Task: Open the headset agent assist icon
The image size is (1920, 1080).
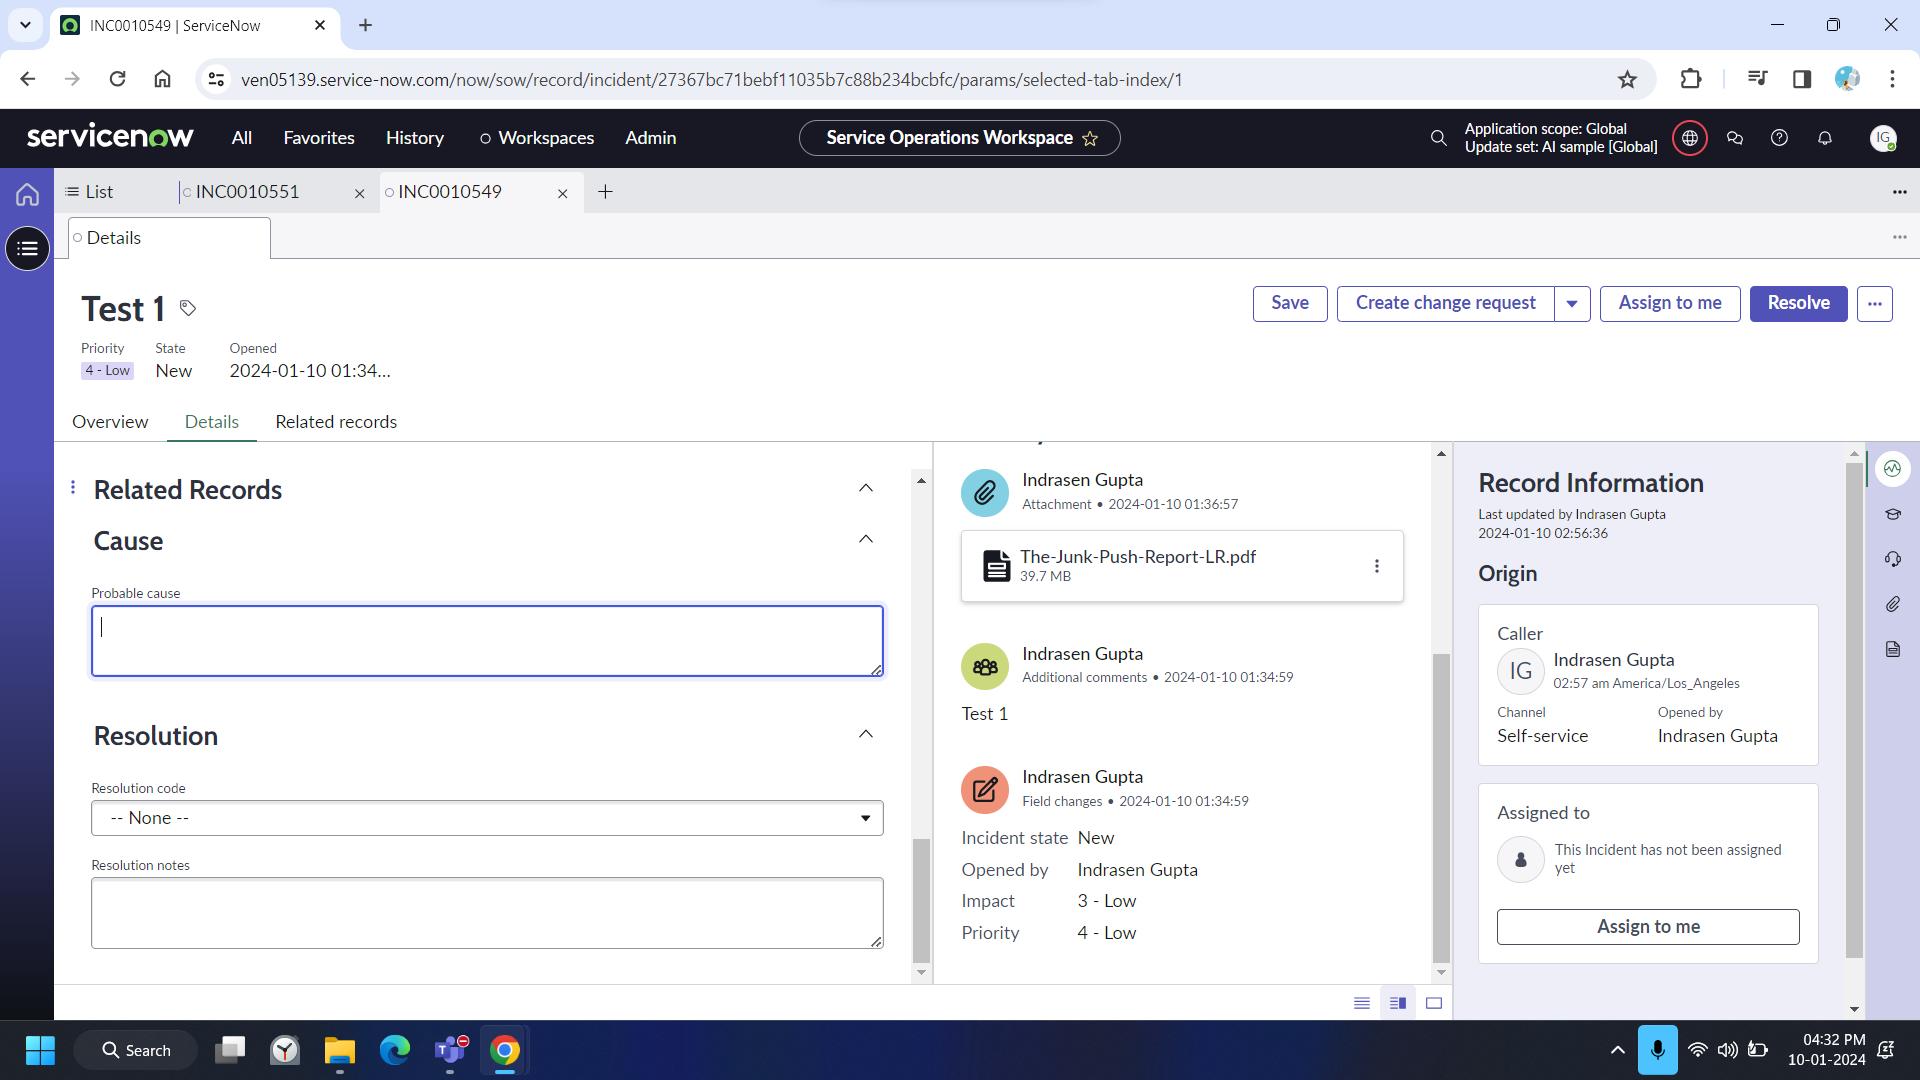Action: click(1892, 559)
